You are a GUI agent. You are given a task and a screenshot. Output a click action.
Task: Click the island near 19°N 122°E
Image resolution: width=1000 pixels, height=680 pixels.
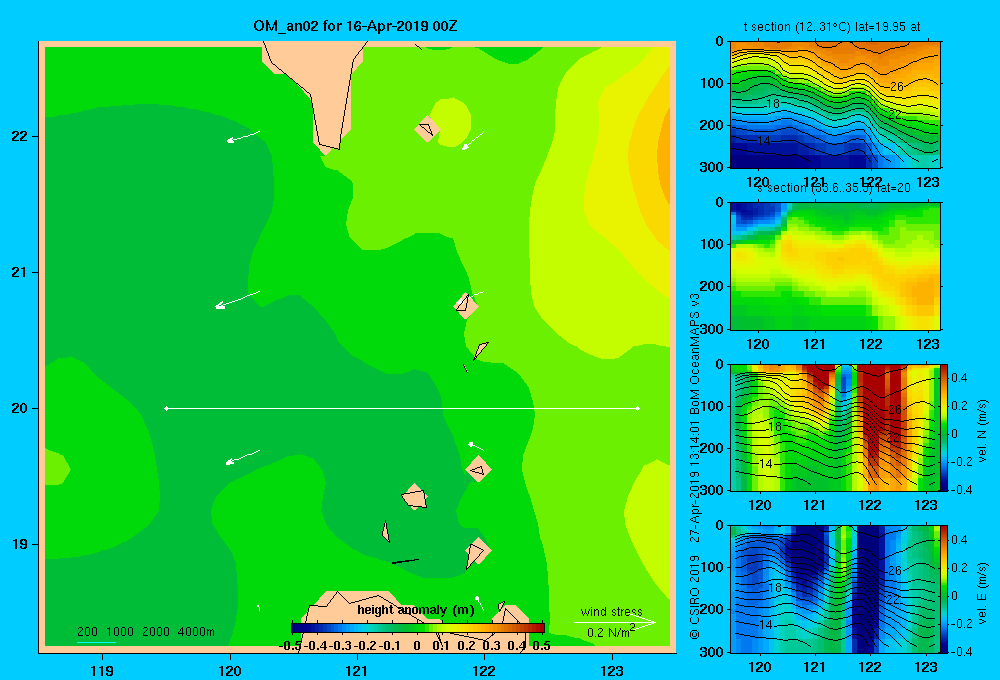477,552
